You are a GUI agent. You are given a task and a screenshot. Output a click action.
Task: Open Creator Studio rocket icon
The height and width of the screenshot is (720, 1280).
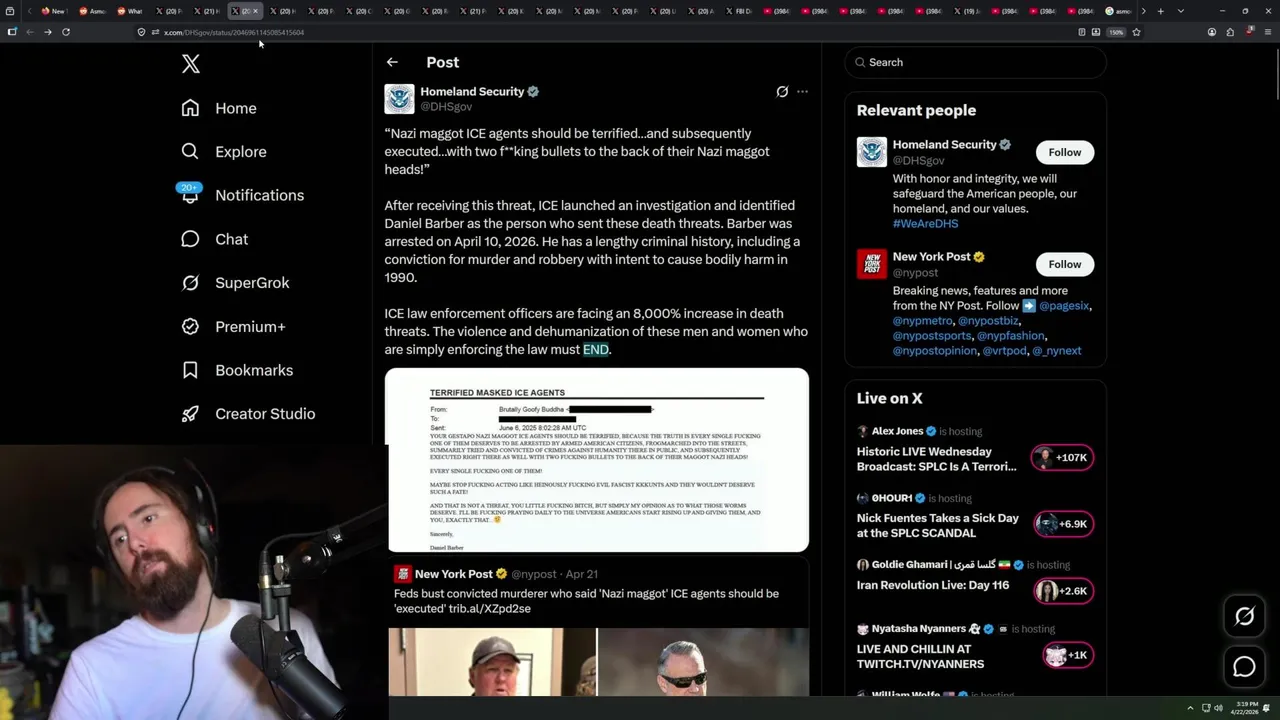click(x=190, y=414)
